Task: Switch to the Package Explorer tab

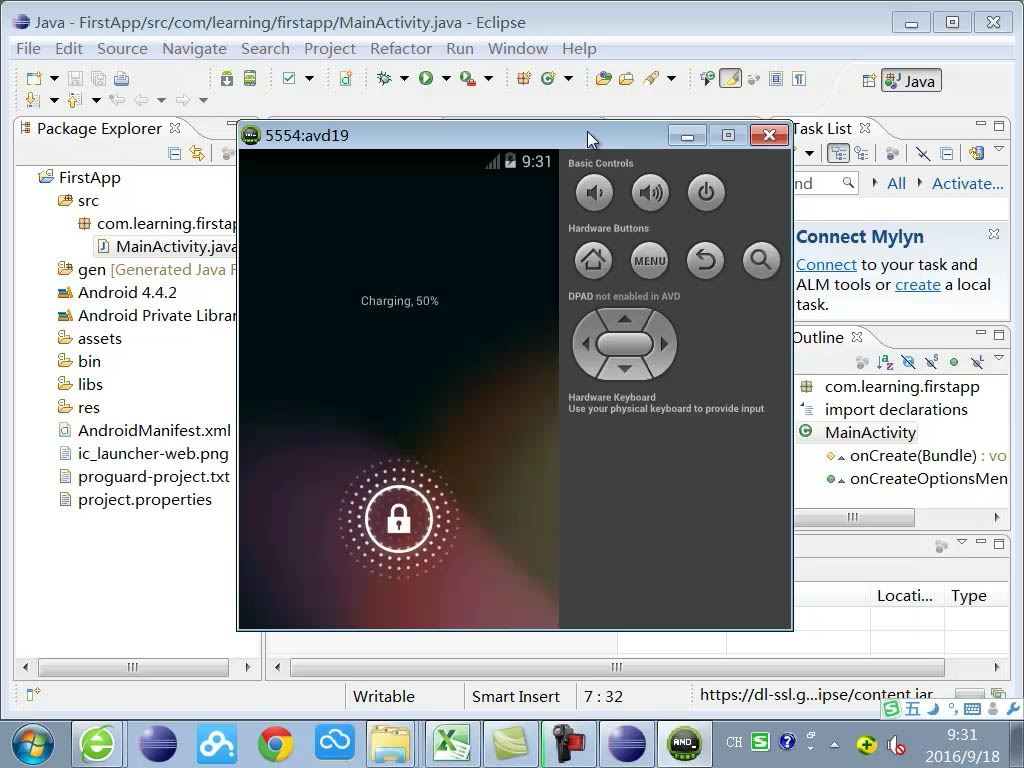Action: point(99,128)
